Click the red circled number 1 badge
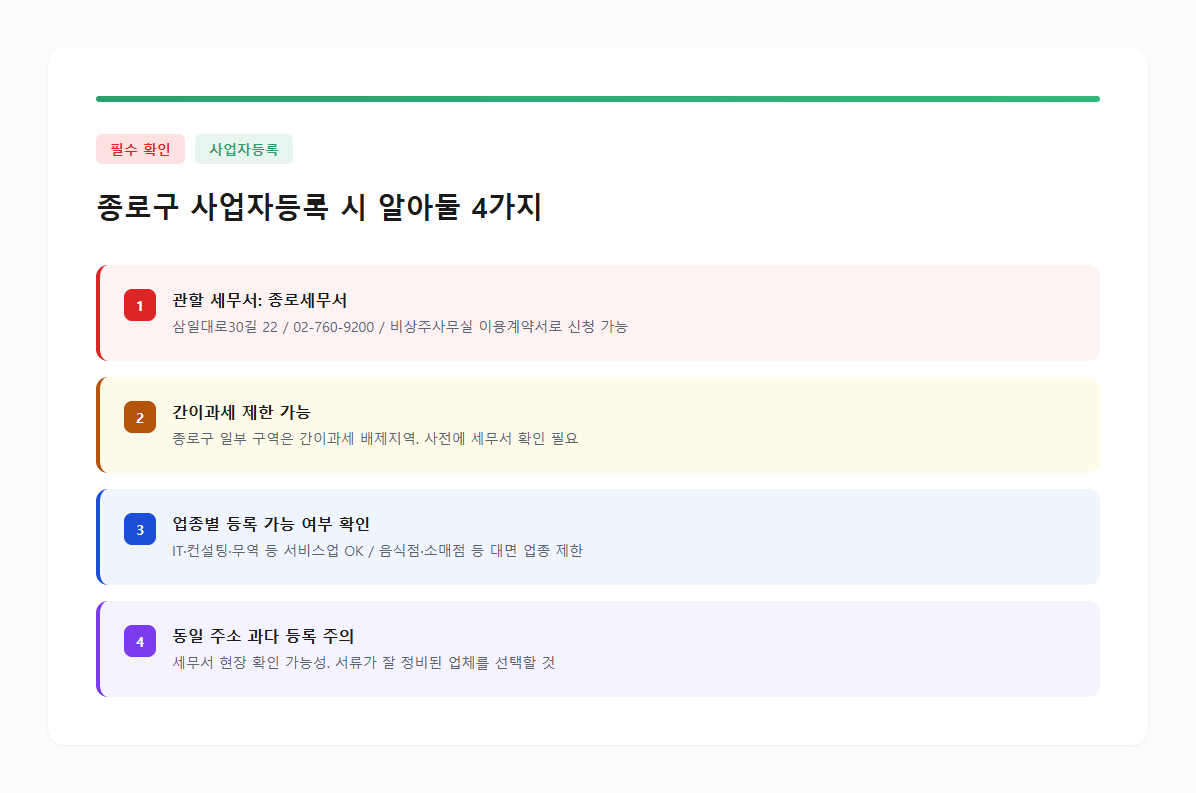The width and height of the screenshot is (1196, 793). pyautogui.click(x=140, y=305)
